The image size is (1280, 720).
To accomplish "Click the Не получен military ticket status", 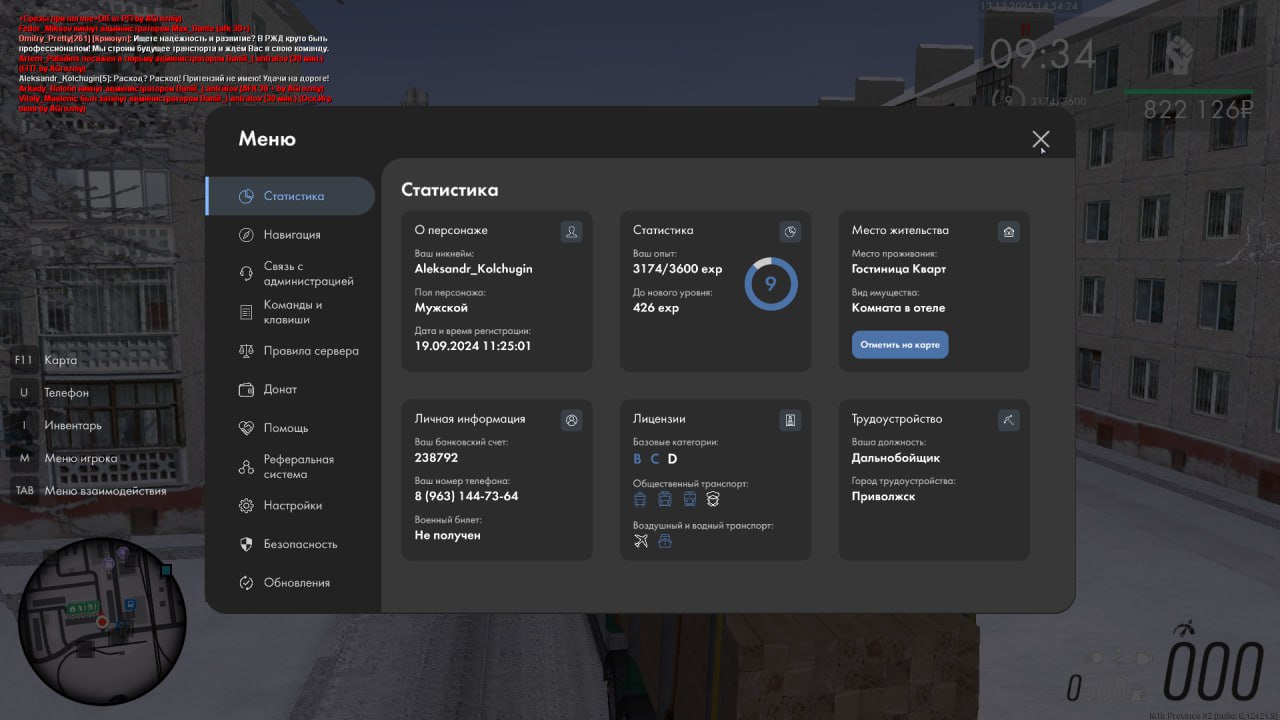I will click(x=448, y=535).
